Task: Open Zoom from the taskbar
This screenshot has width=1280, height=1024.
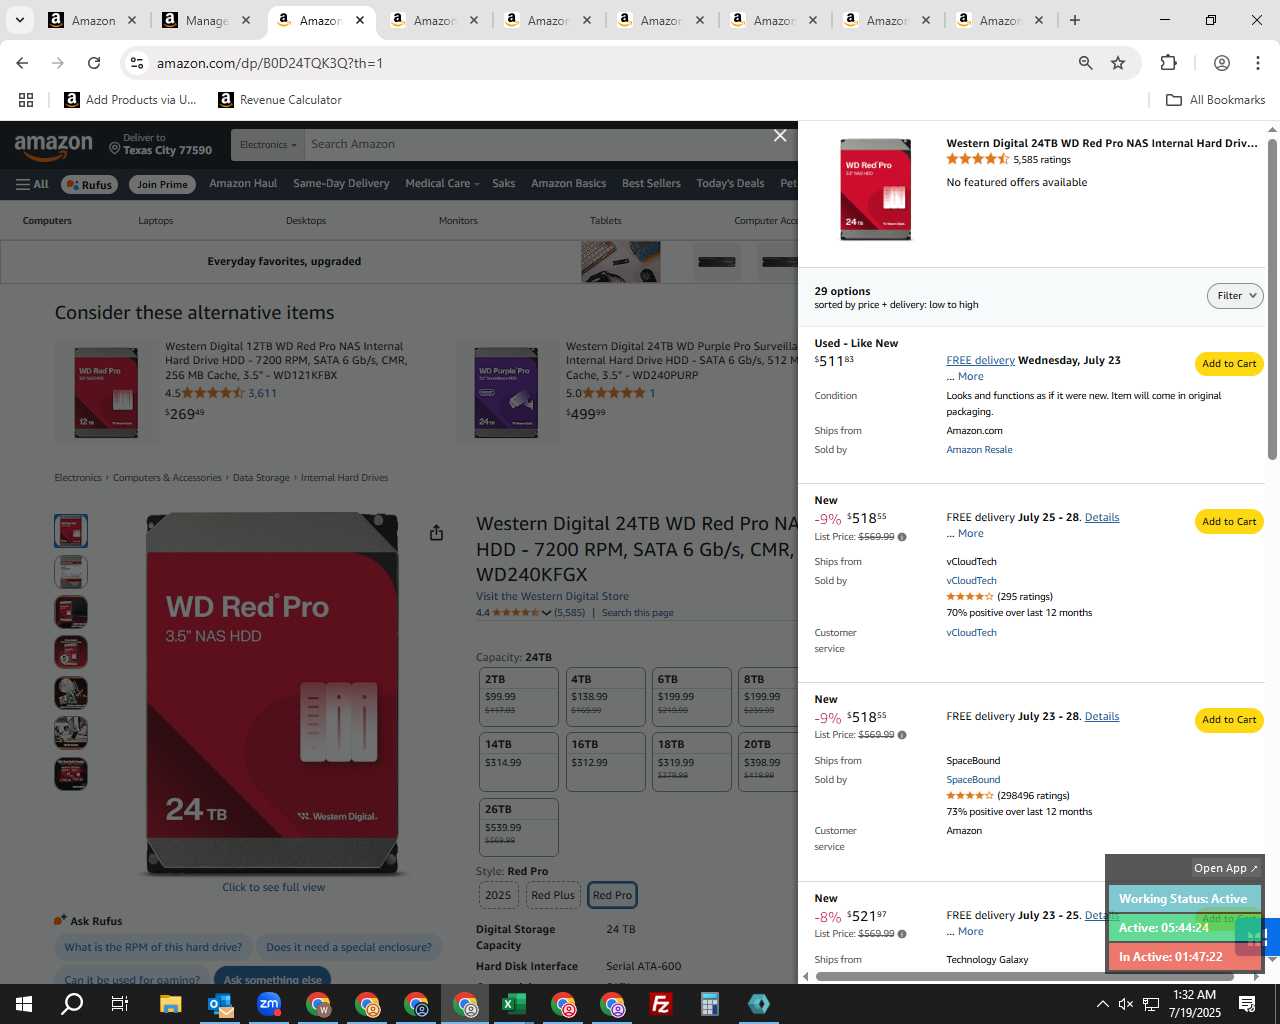Action: pos(269,1004)
